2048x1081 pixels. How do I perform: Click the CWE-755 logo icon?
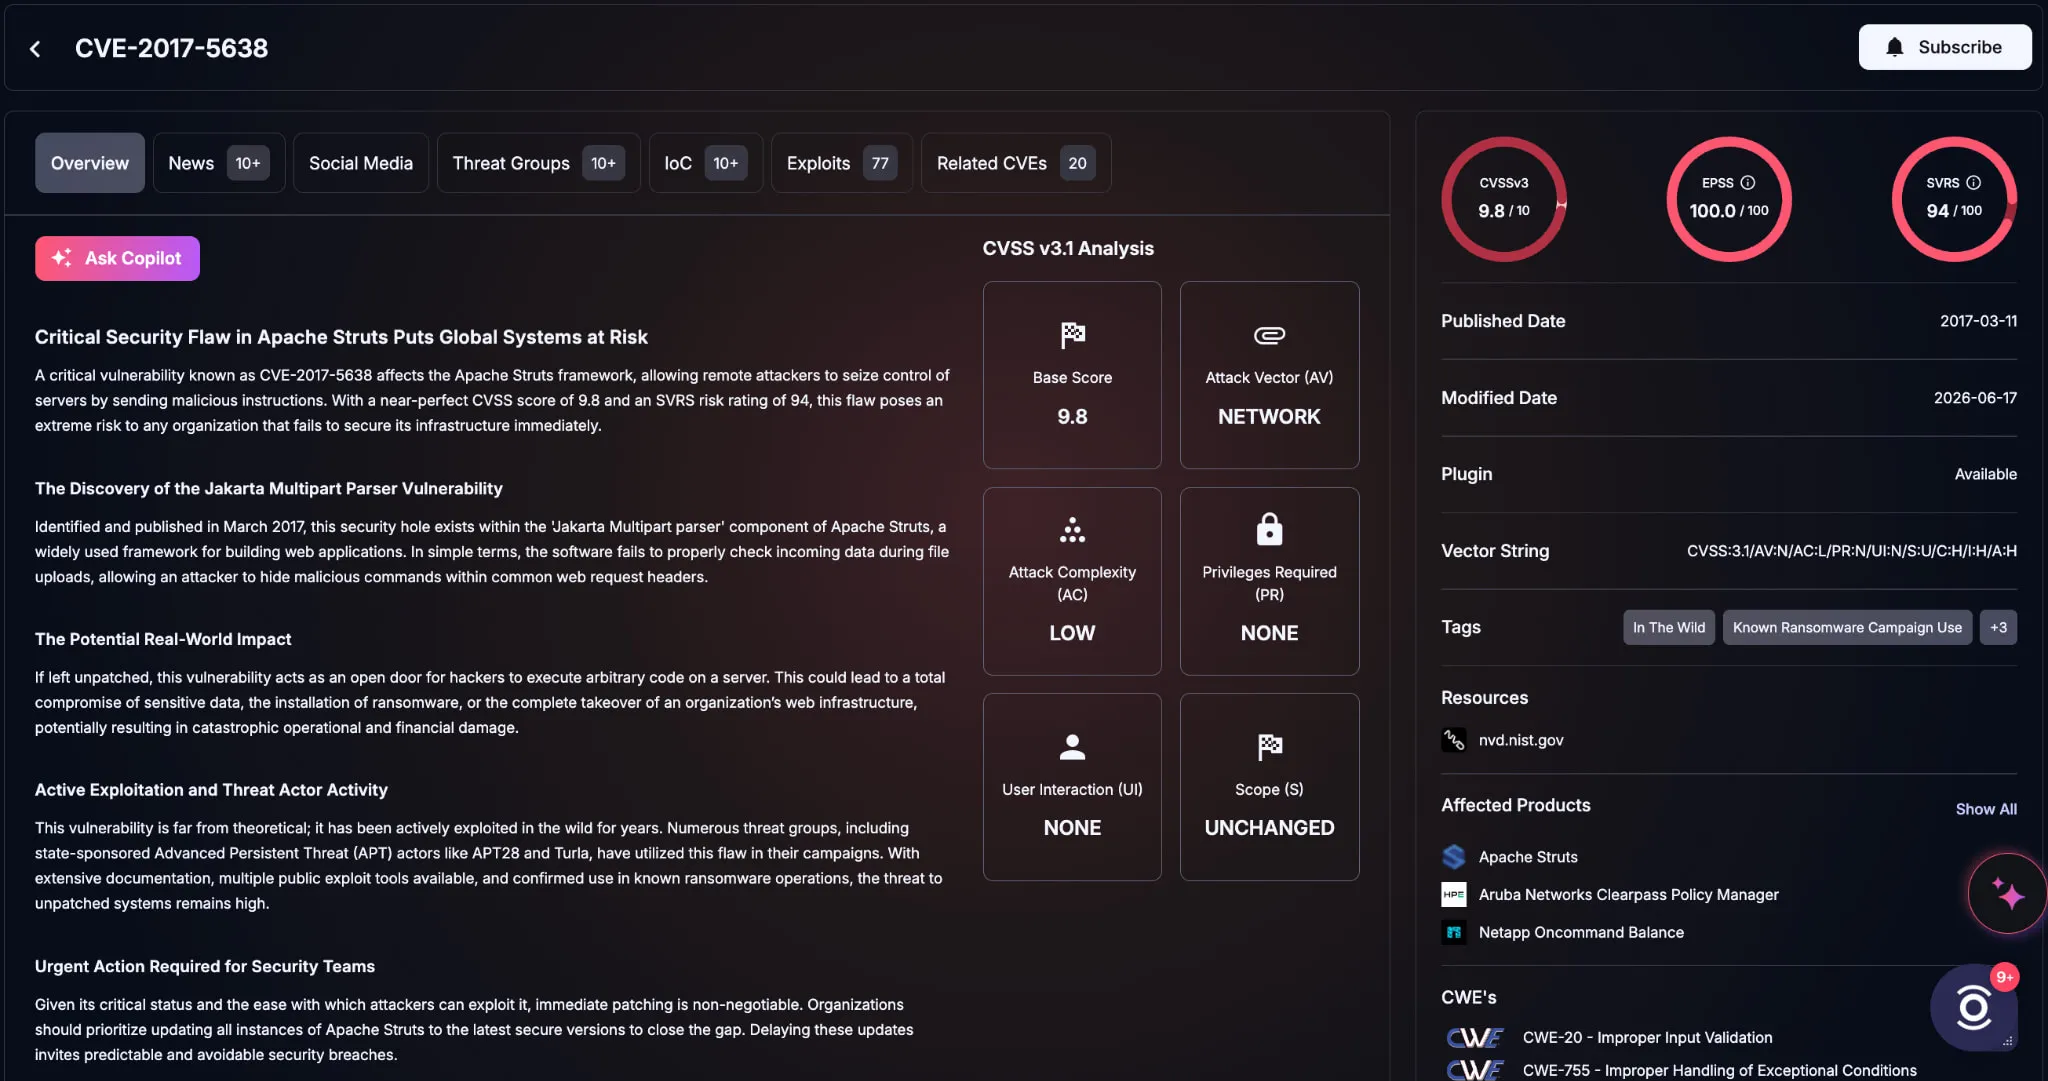[x=1475, y=1070]
